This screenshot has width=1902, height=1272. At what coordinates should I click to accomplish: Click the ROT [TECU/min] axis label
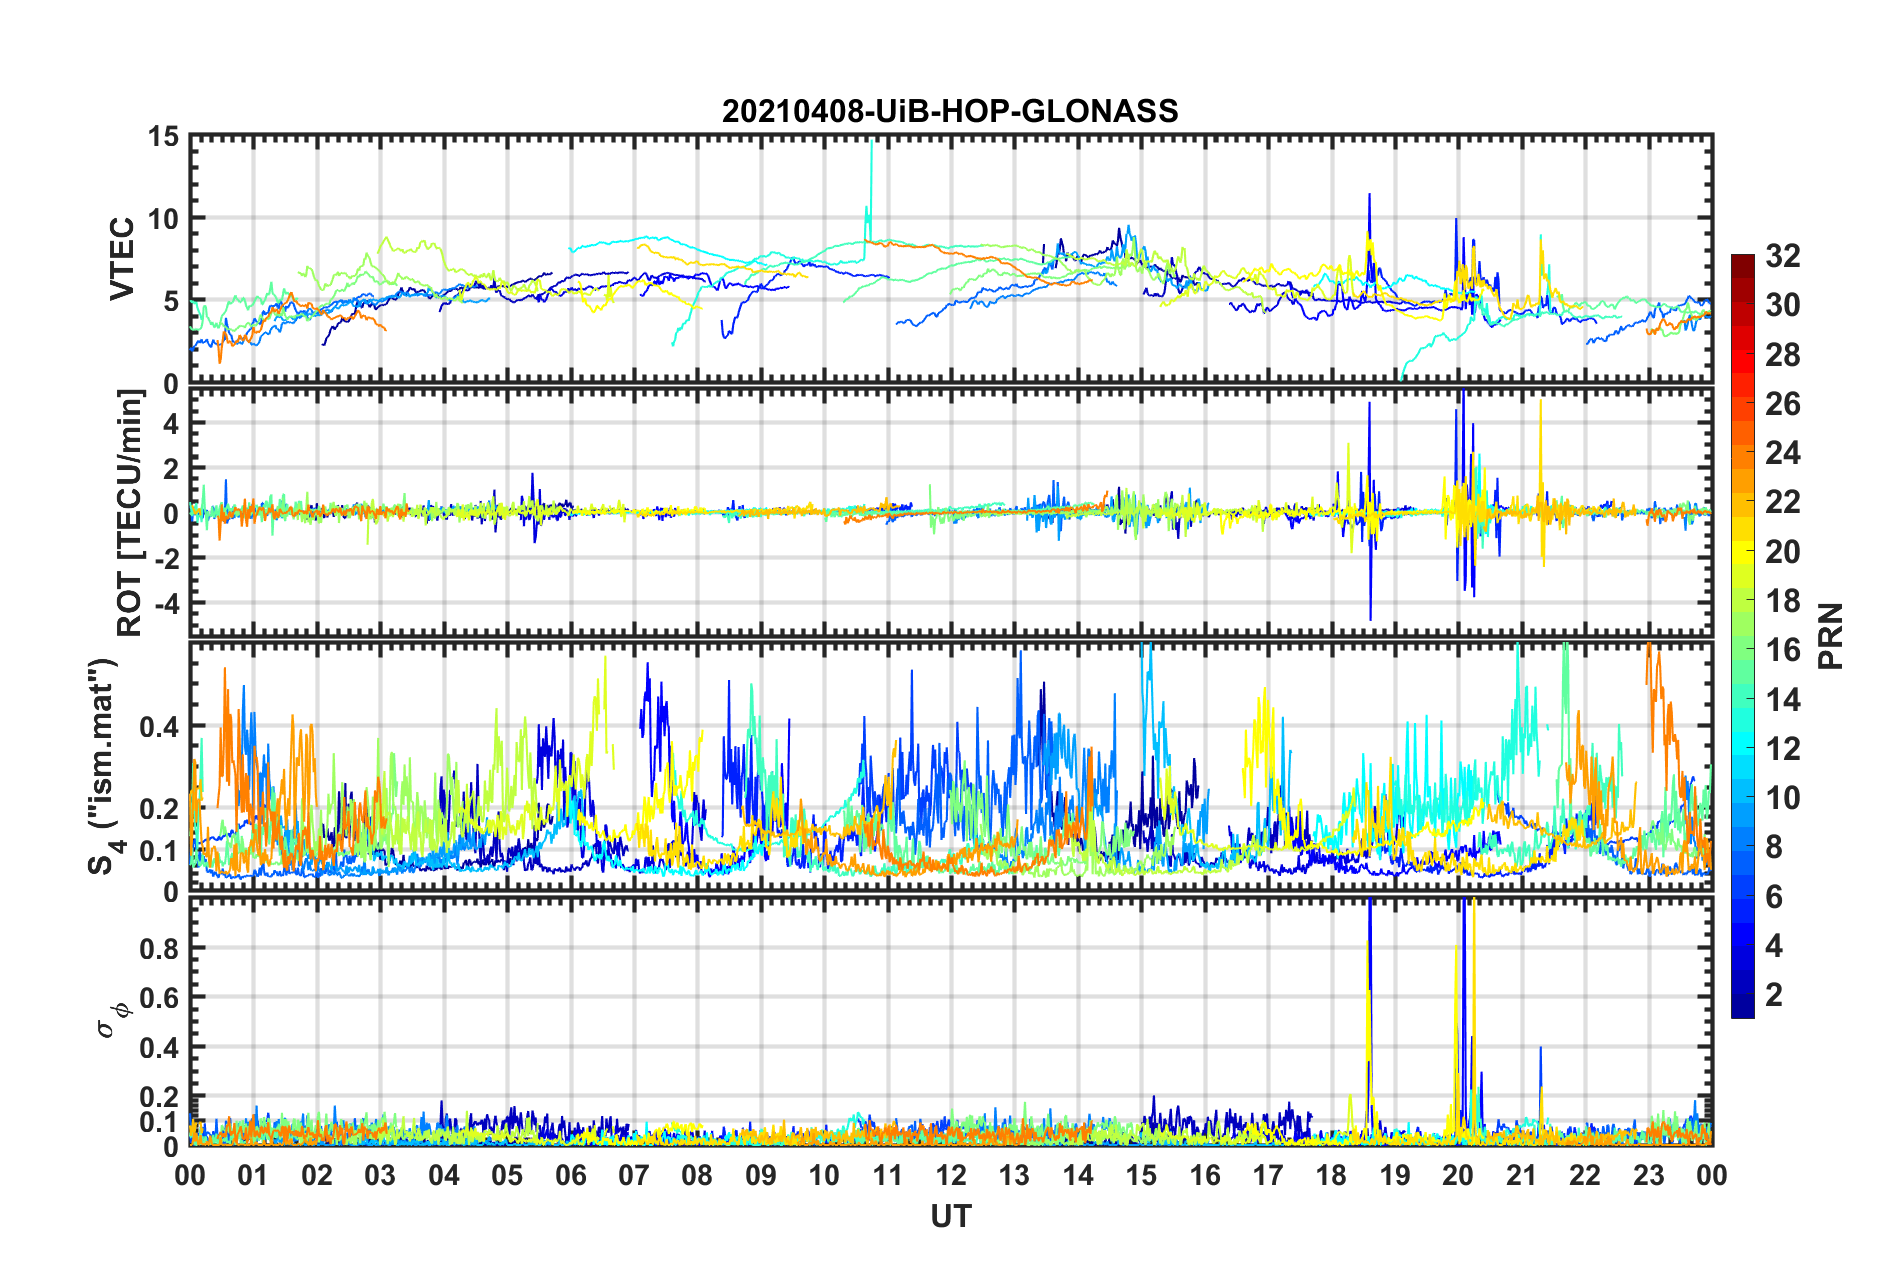click(129, 513)
